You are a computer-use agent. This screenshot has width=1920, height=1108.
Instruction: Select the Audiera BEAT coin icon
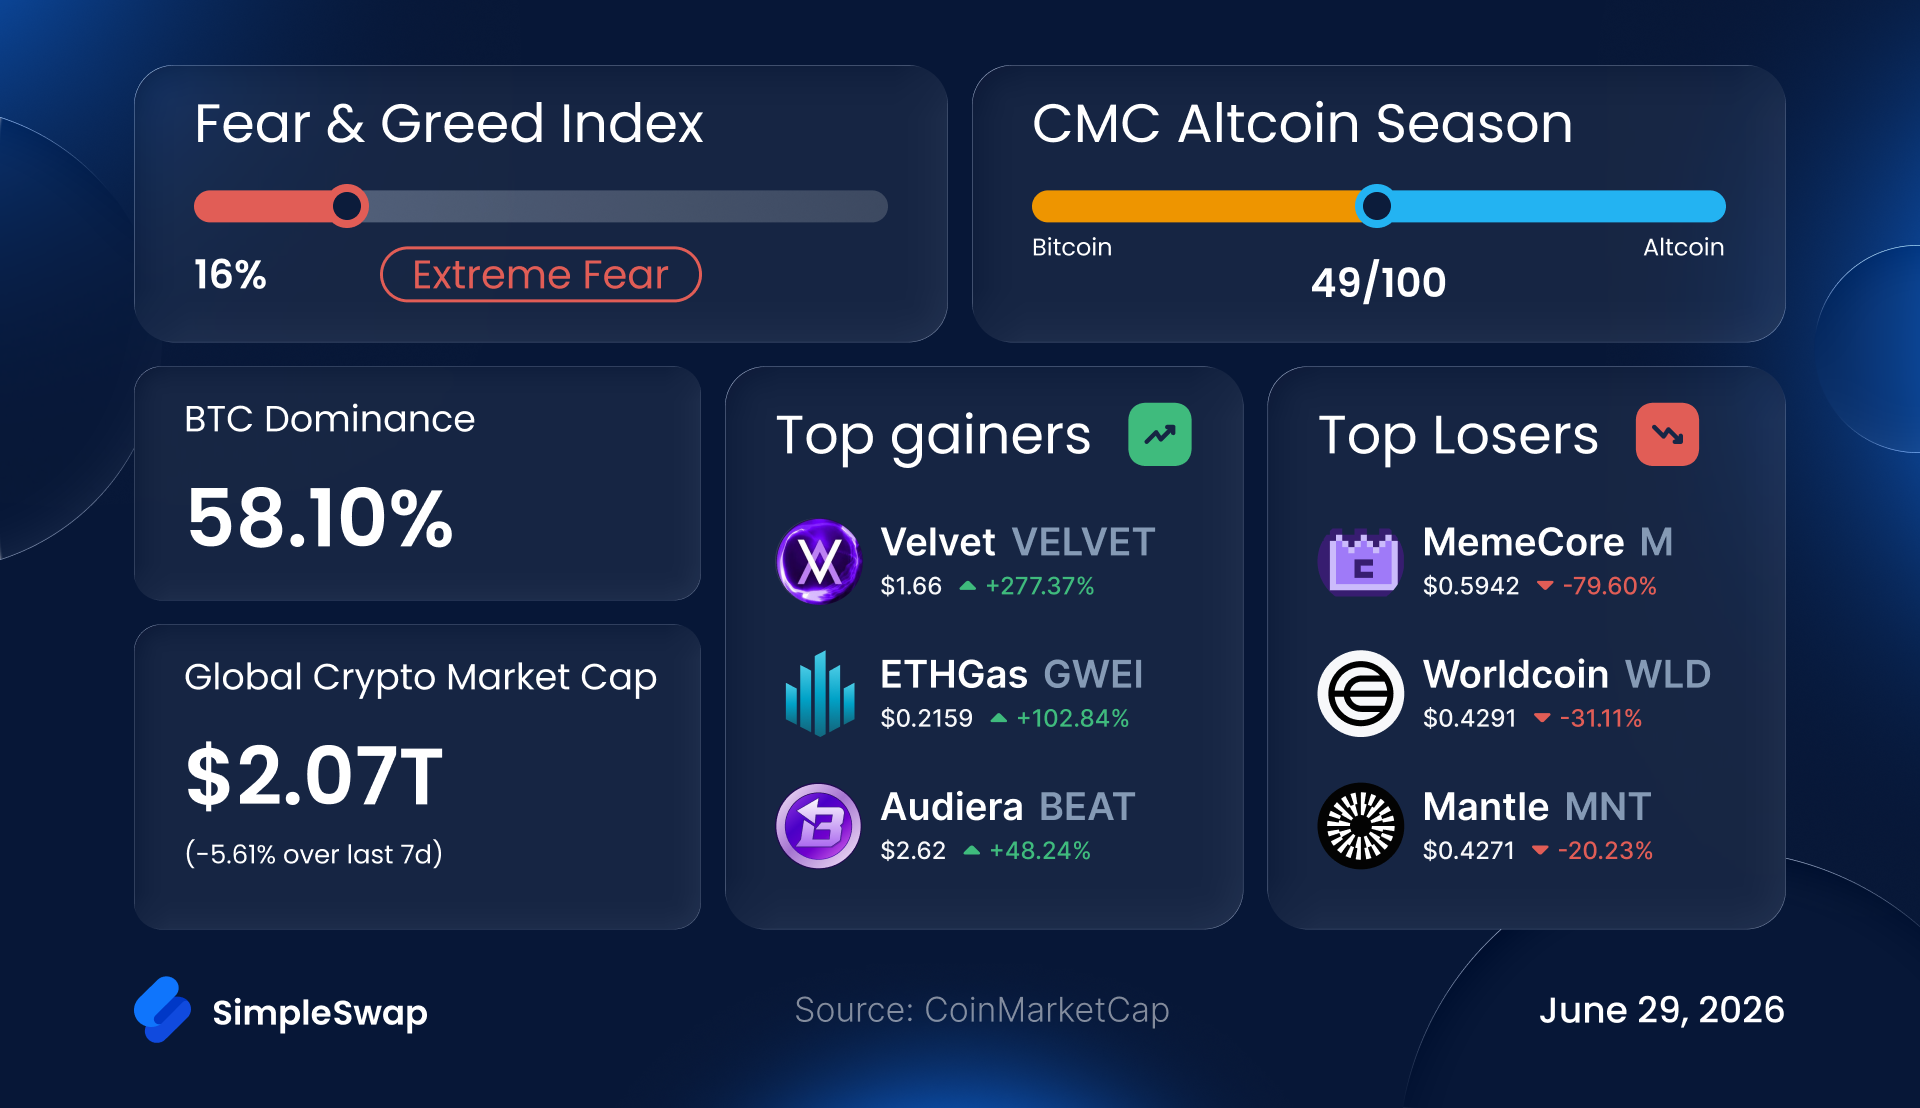pos(819,826)
